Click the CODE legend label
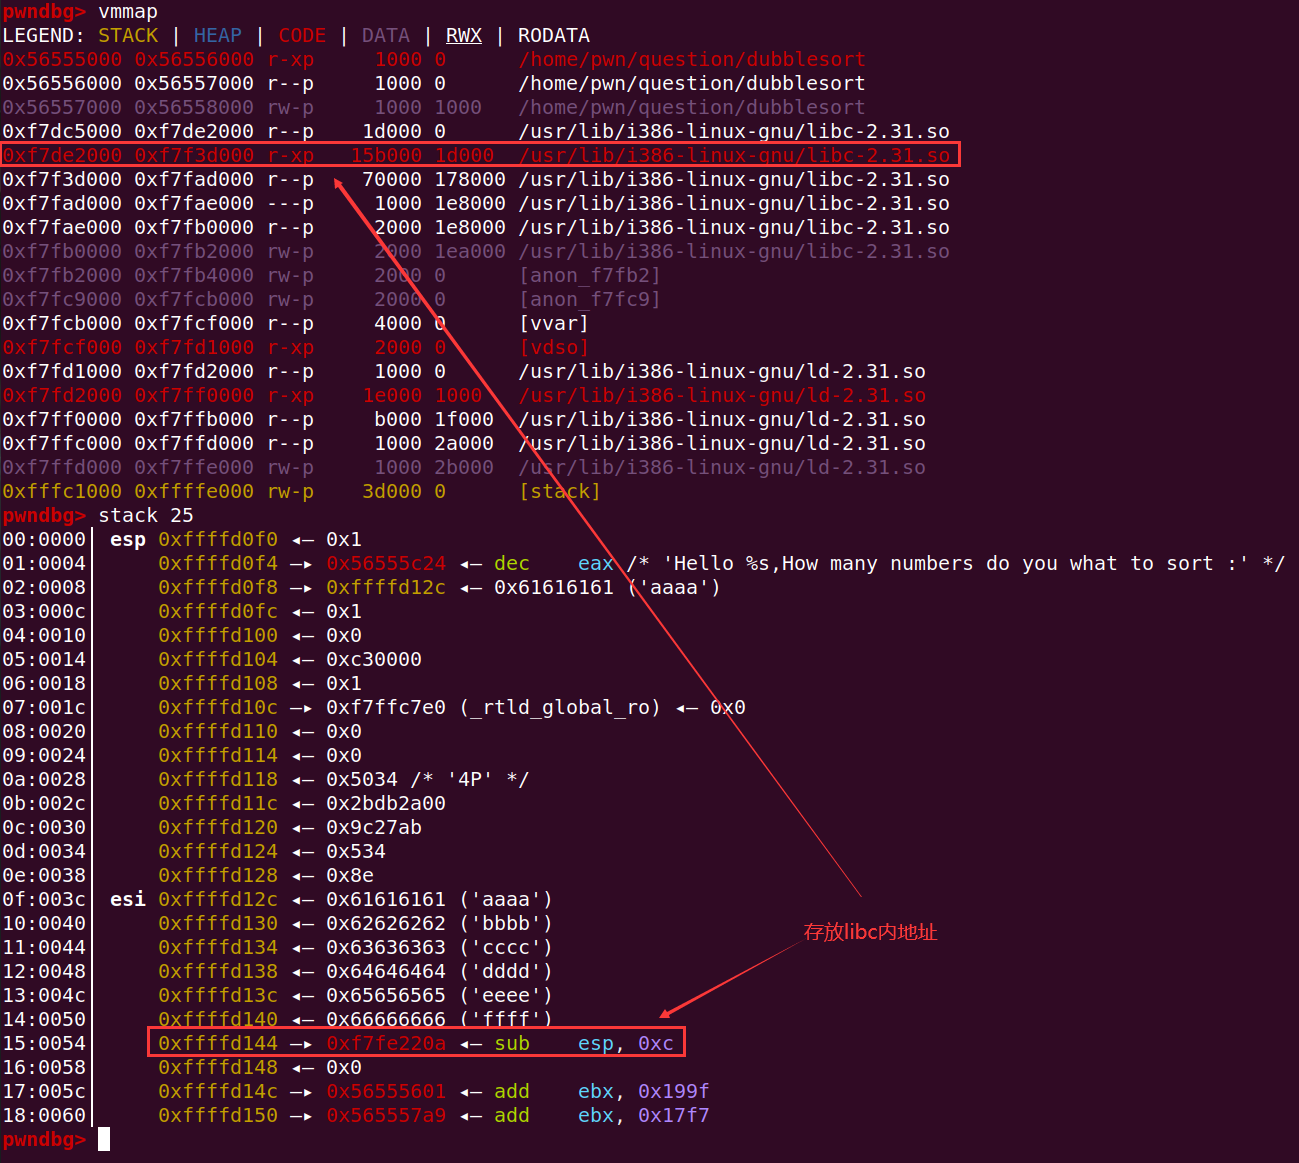This screenshot has height=1163, width=1299. click(302, 36)
